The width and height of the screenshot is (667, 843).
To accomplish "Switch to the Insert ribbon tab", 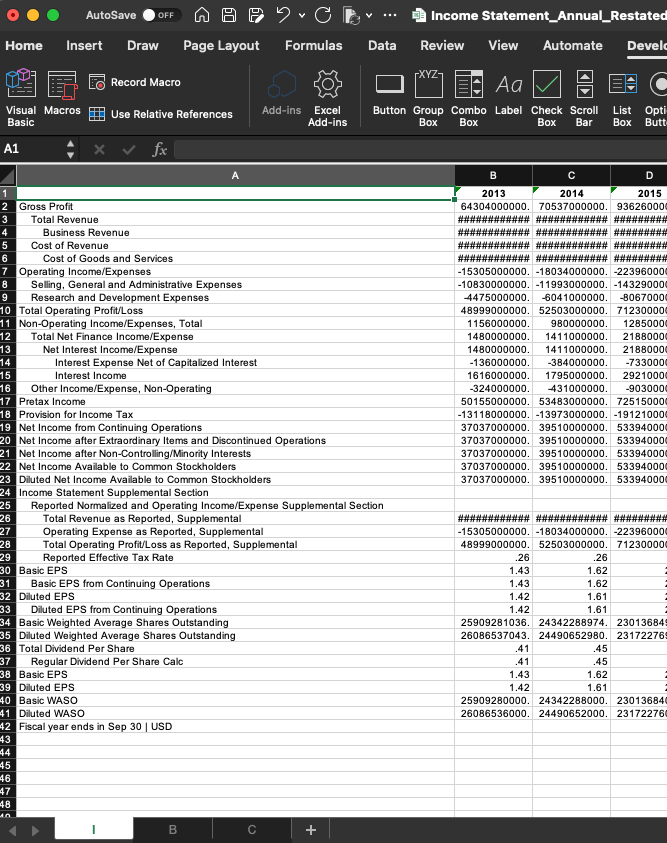I will point(84,46).
